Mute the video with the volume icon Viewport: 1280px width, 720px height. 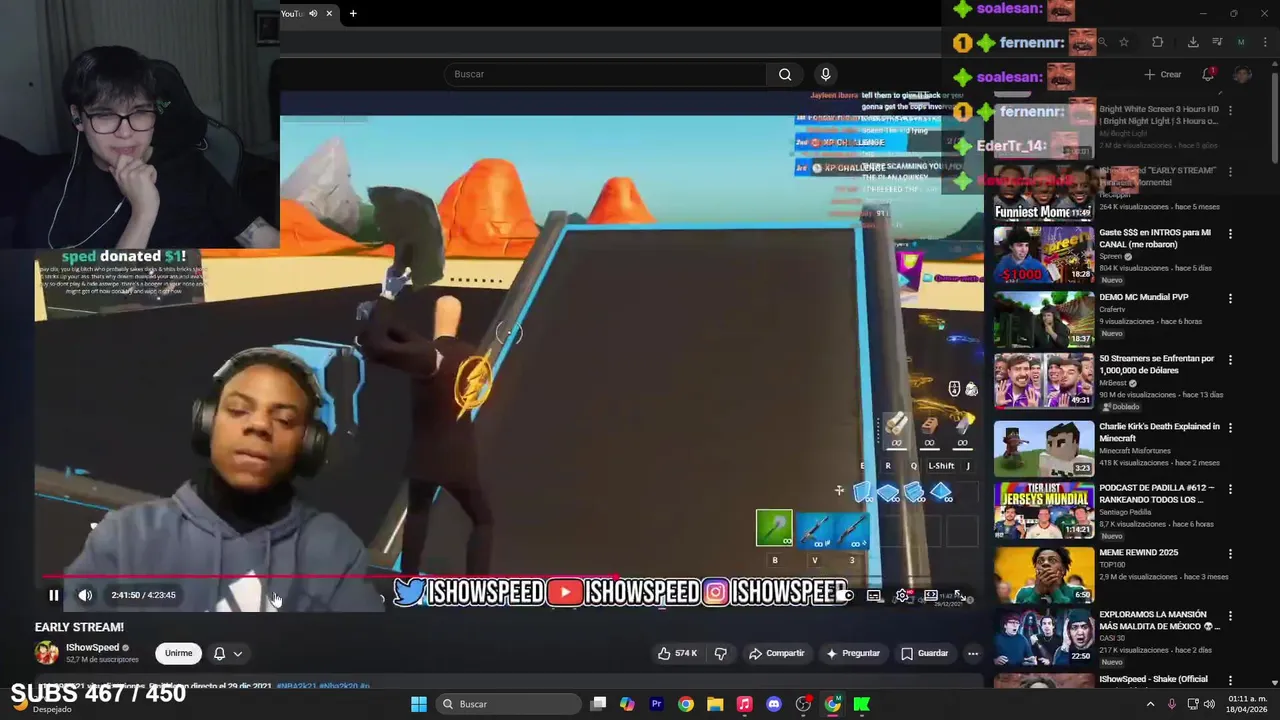click(x=86, y=595)
